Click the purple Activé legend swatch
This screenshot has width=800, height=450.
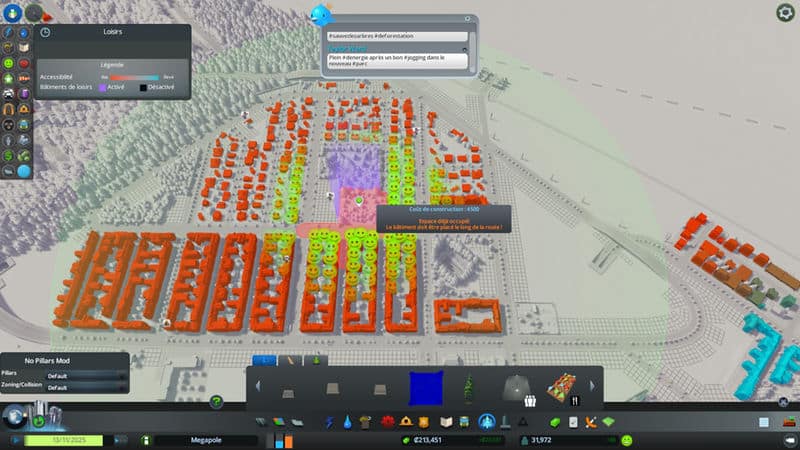pos(103,87)
